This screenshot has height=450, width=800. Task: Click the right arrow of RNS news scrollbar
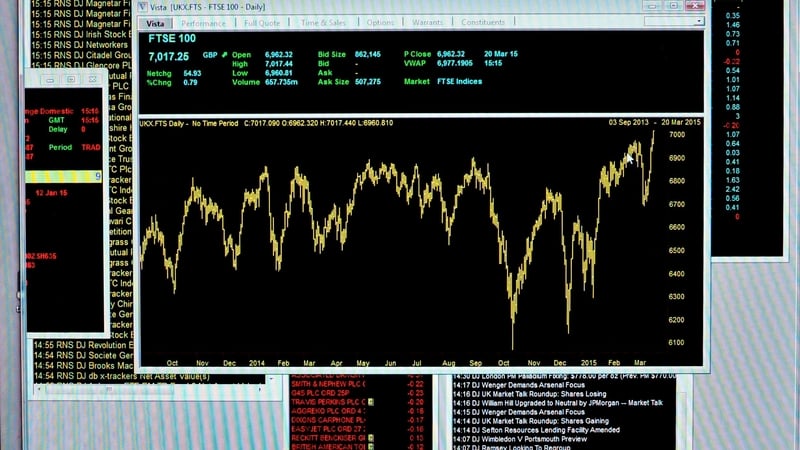click(260, 389)
